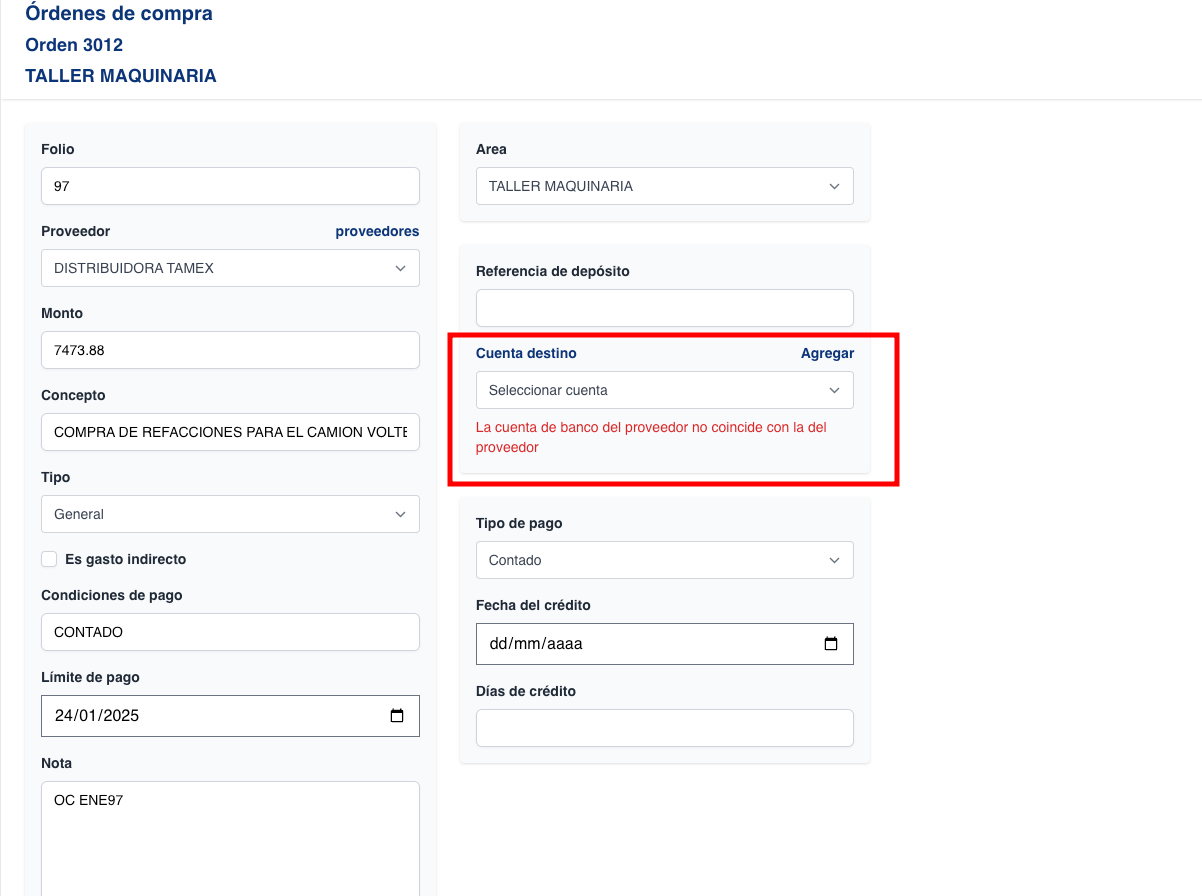Open the Seleccionar cuenta dropdown

pos(664,390)
